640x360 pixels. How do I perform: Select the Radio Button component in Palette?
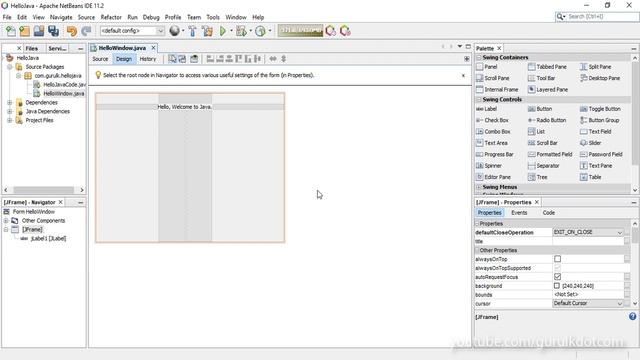point(547,120)
